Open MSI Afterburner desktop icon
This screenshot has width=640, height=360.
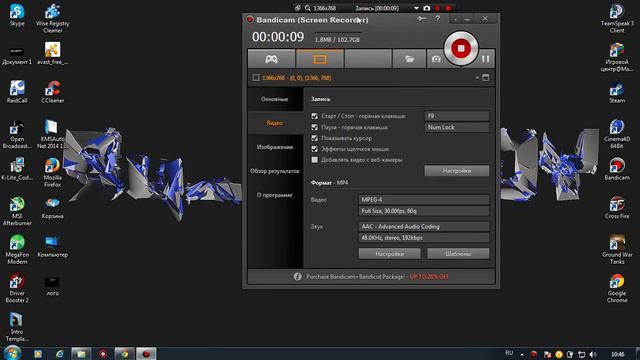(x=17, y=211)
